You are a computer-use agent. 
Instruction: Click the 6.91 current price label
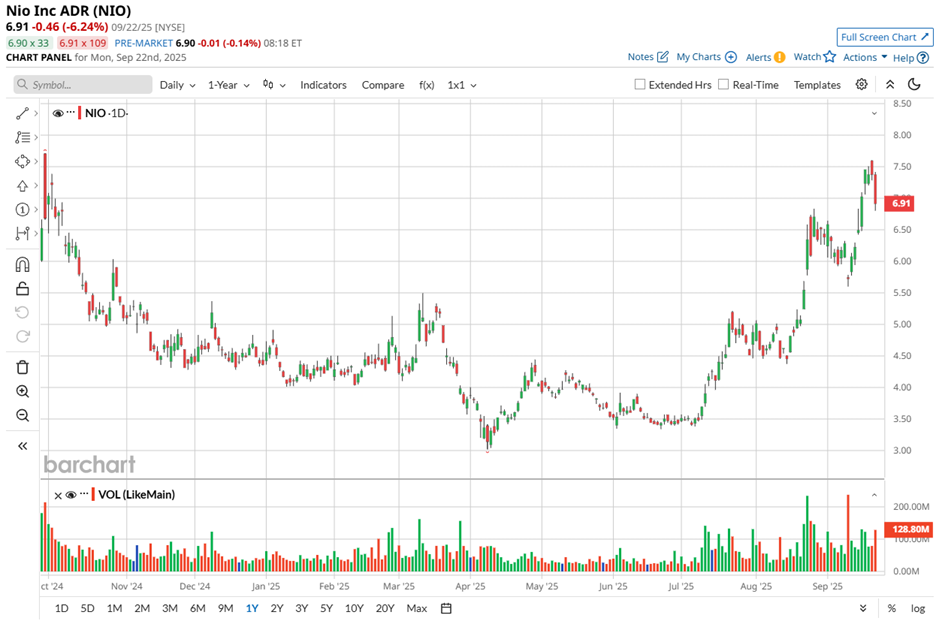pyautogui.click(x=901, y=204)
